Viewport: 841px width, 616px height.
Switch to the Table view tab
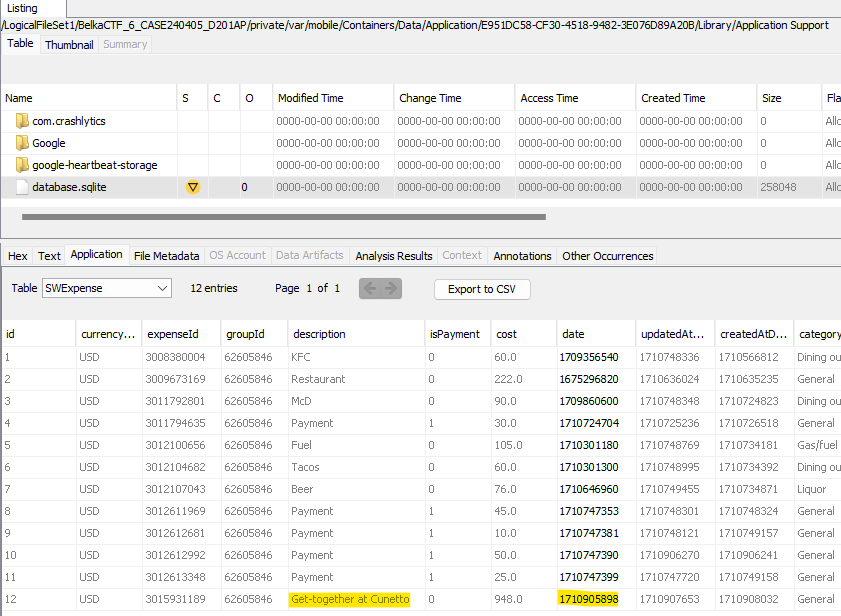pos(20,43)
